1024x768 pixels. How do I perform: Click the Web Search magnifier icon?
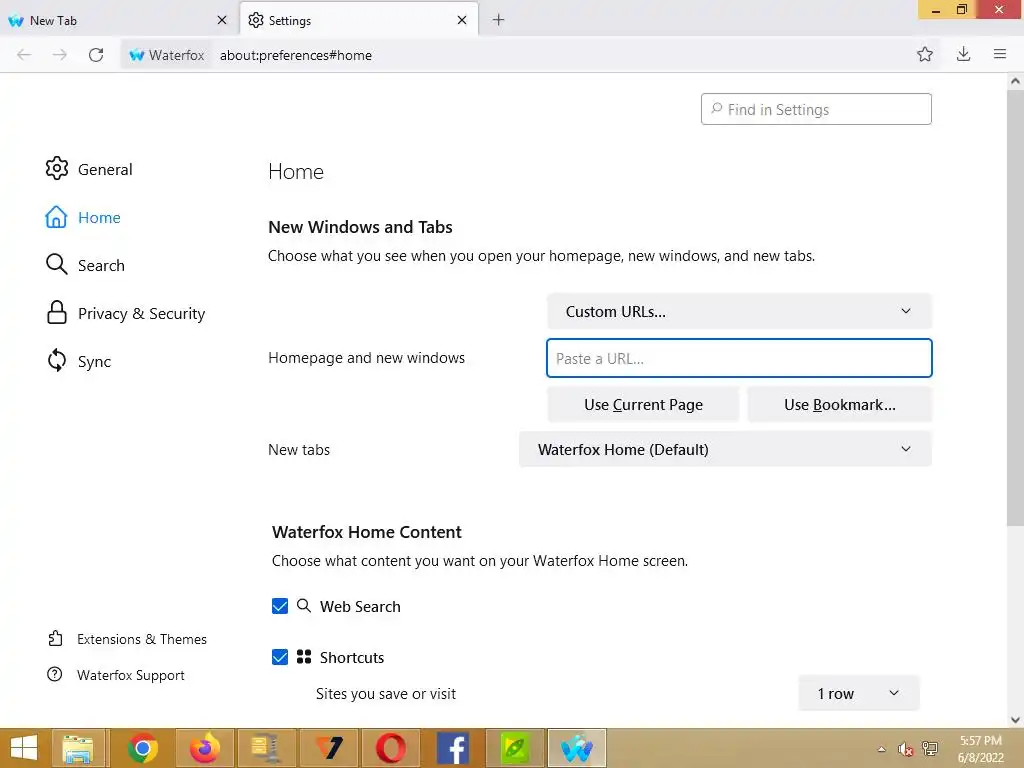[304, 605]
